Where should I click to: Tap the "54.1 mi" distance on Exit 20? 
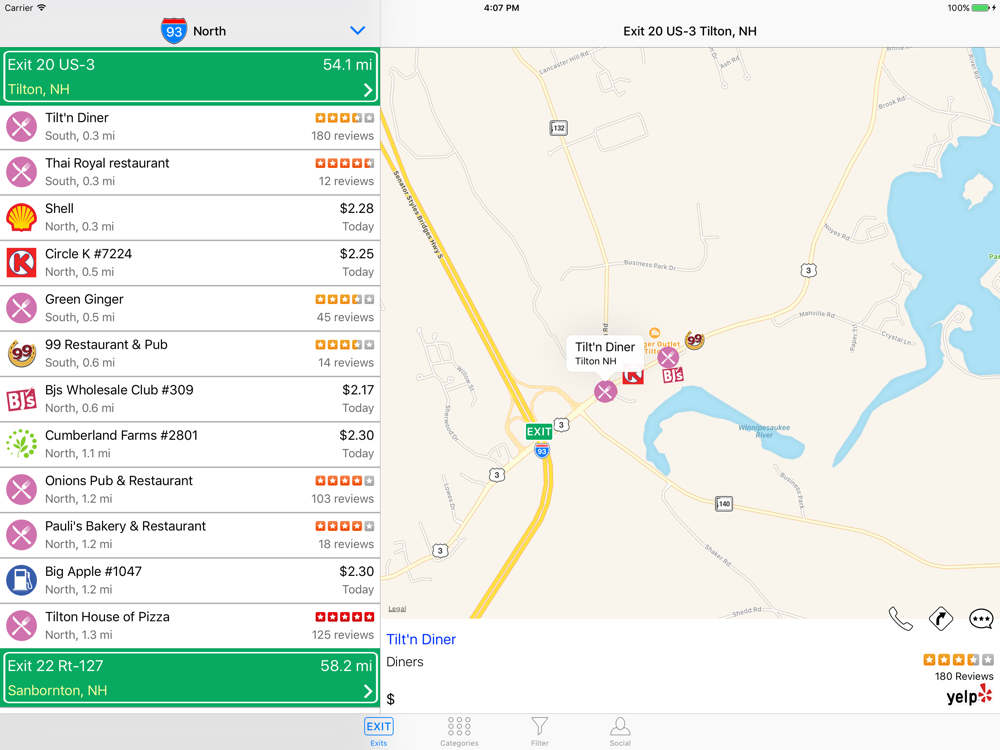tap(348, 64)
